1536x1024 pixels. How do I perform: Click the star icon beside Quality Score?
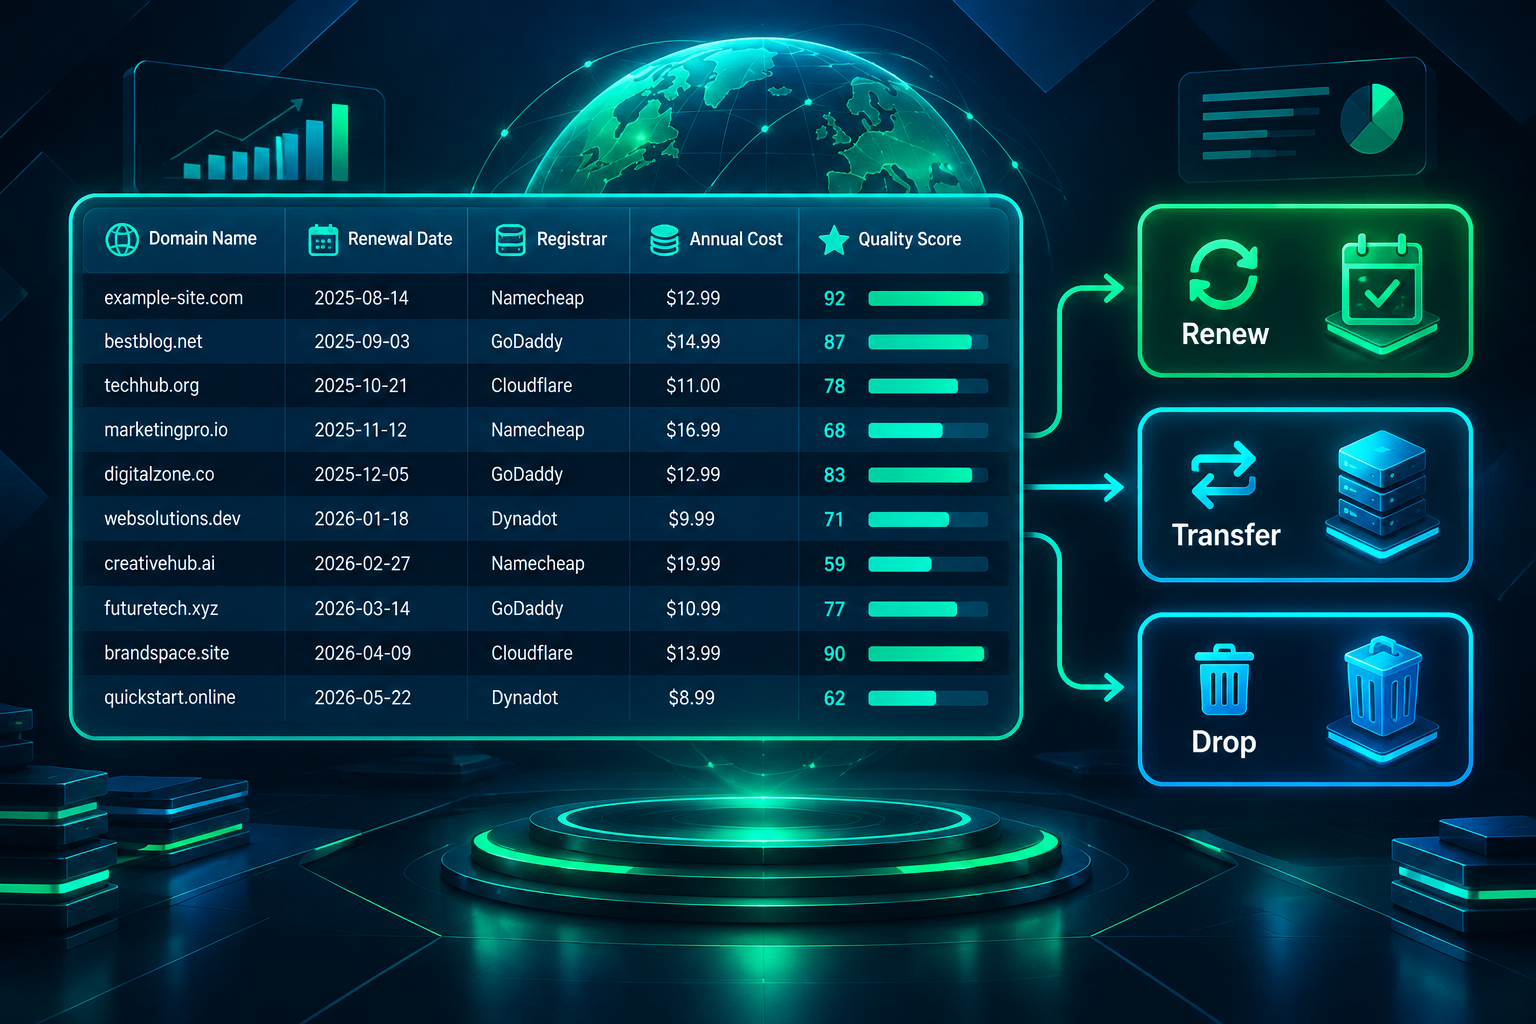pyautogui.click(x=833, y=240)
